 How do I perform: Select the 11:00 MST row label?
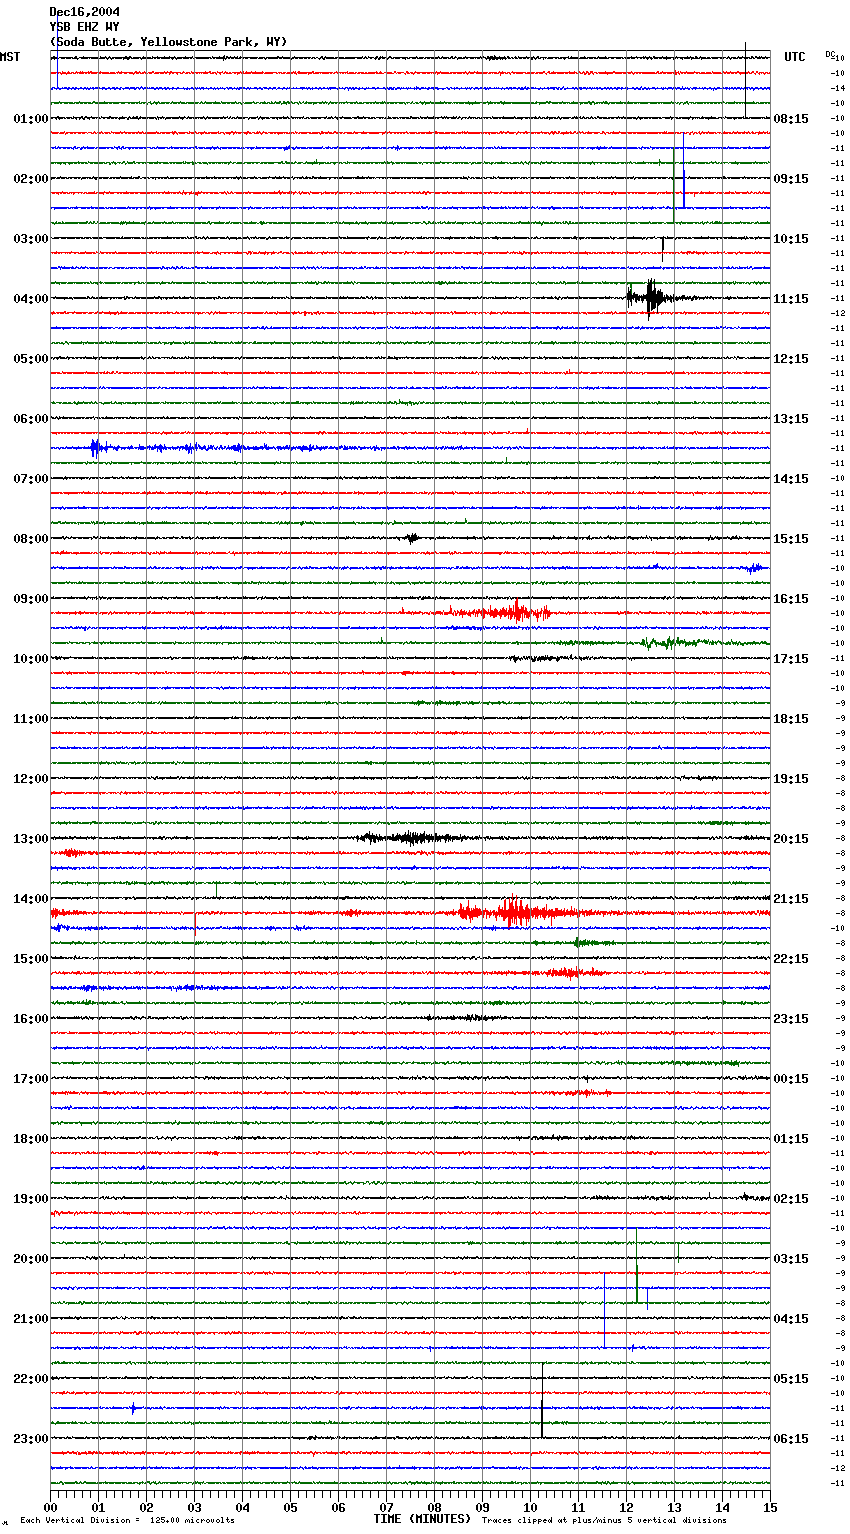(x=31, y=719)
